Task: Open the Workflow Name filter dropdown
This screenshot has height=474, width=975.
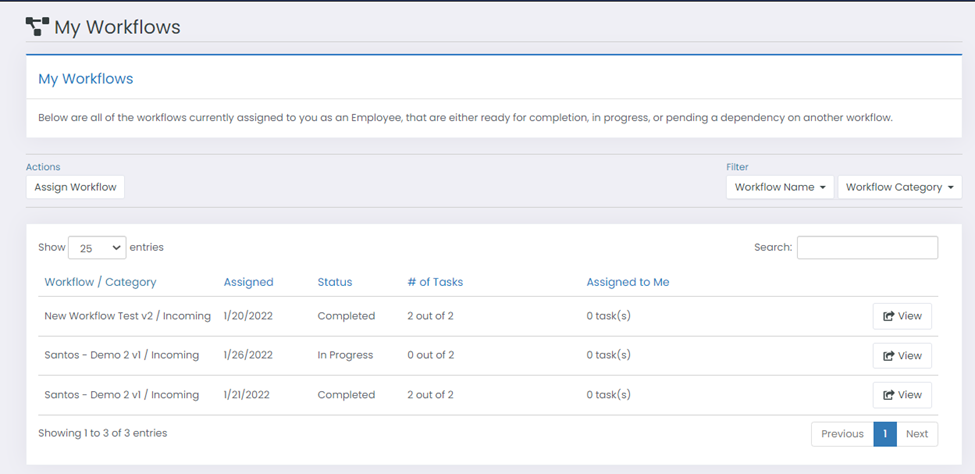Action: (780, 187)
